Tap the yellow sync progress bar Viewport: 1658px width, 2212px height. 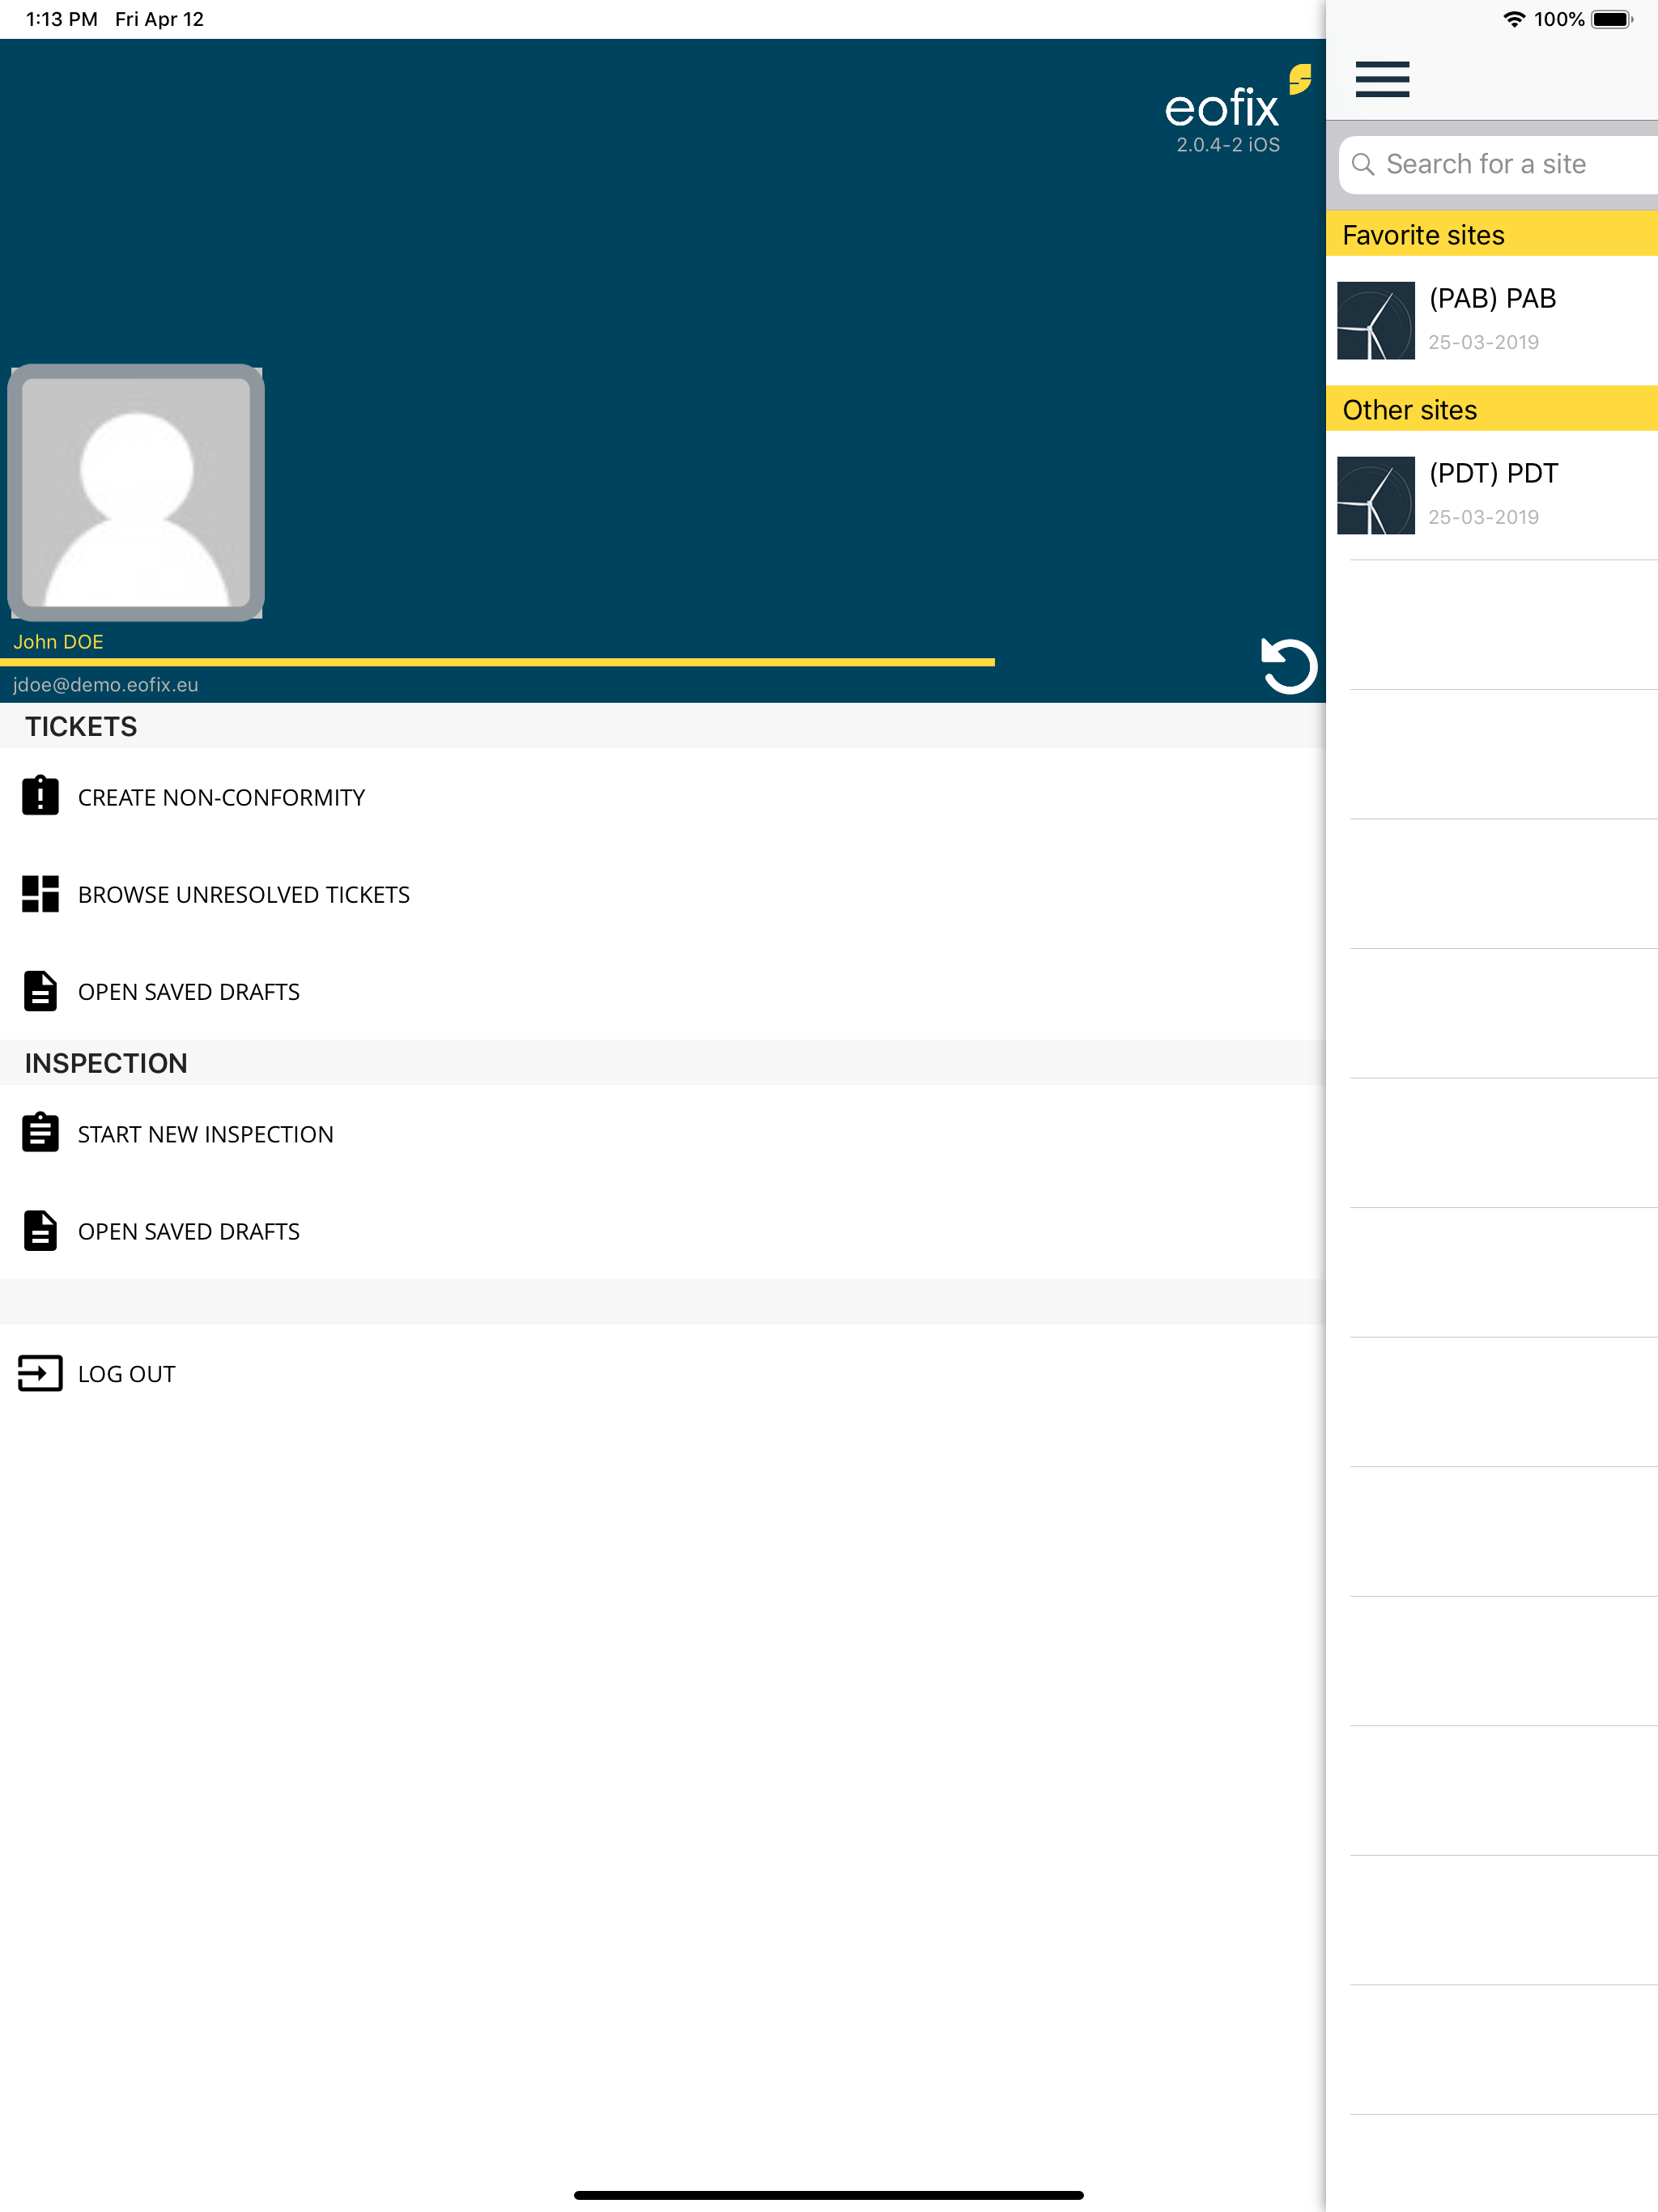pos(497,662)
